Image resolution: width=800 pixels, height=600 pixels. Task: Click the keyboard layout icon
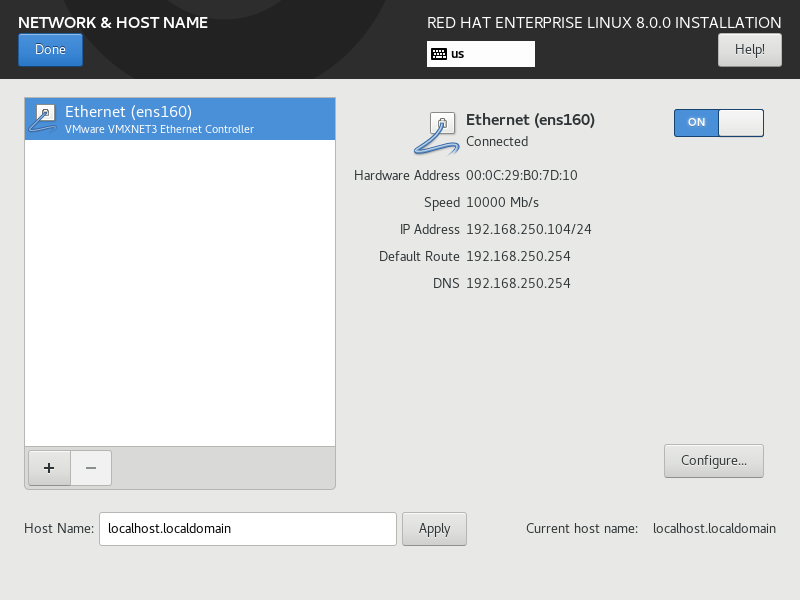[439, 54]
